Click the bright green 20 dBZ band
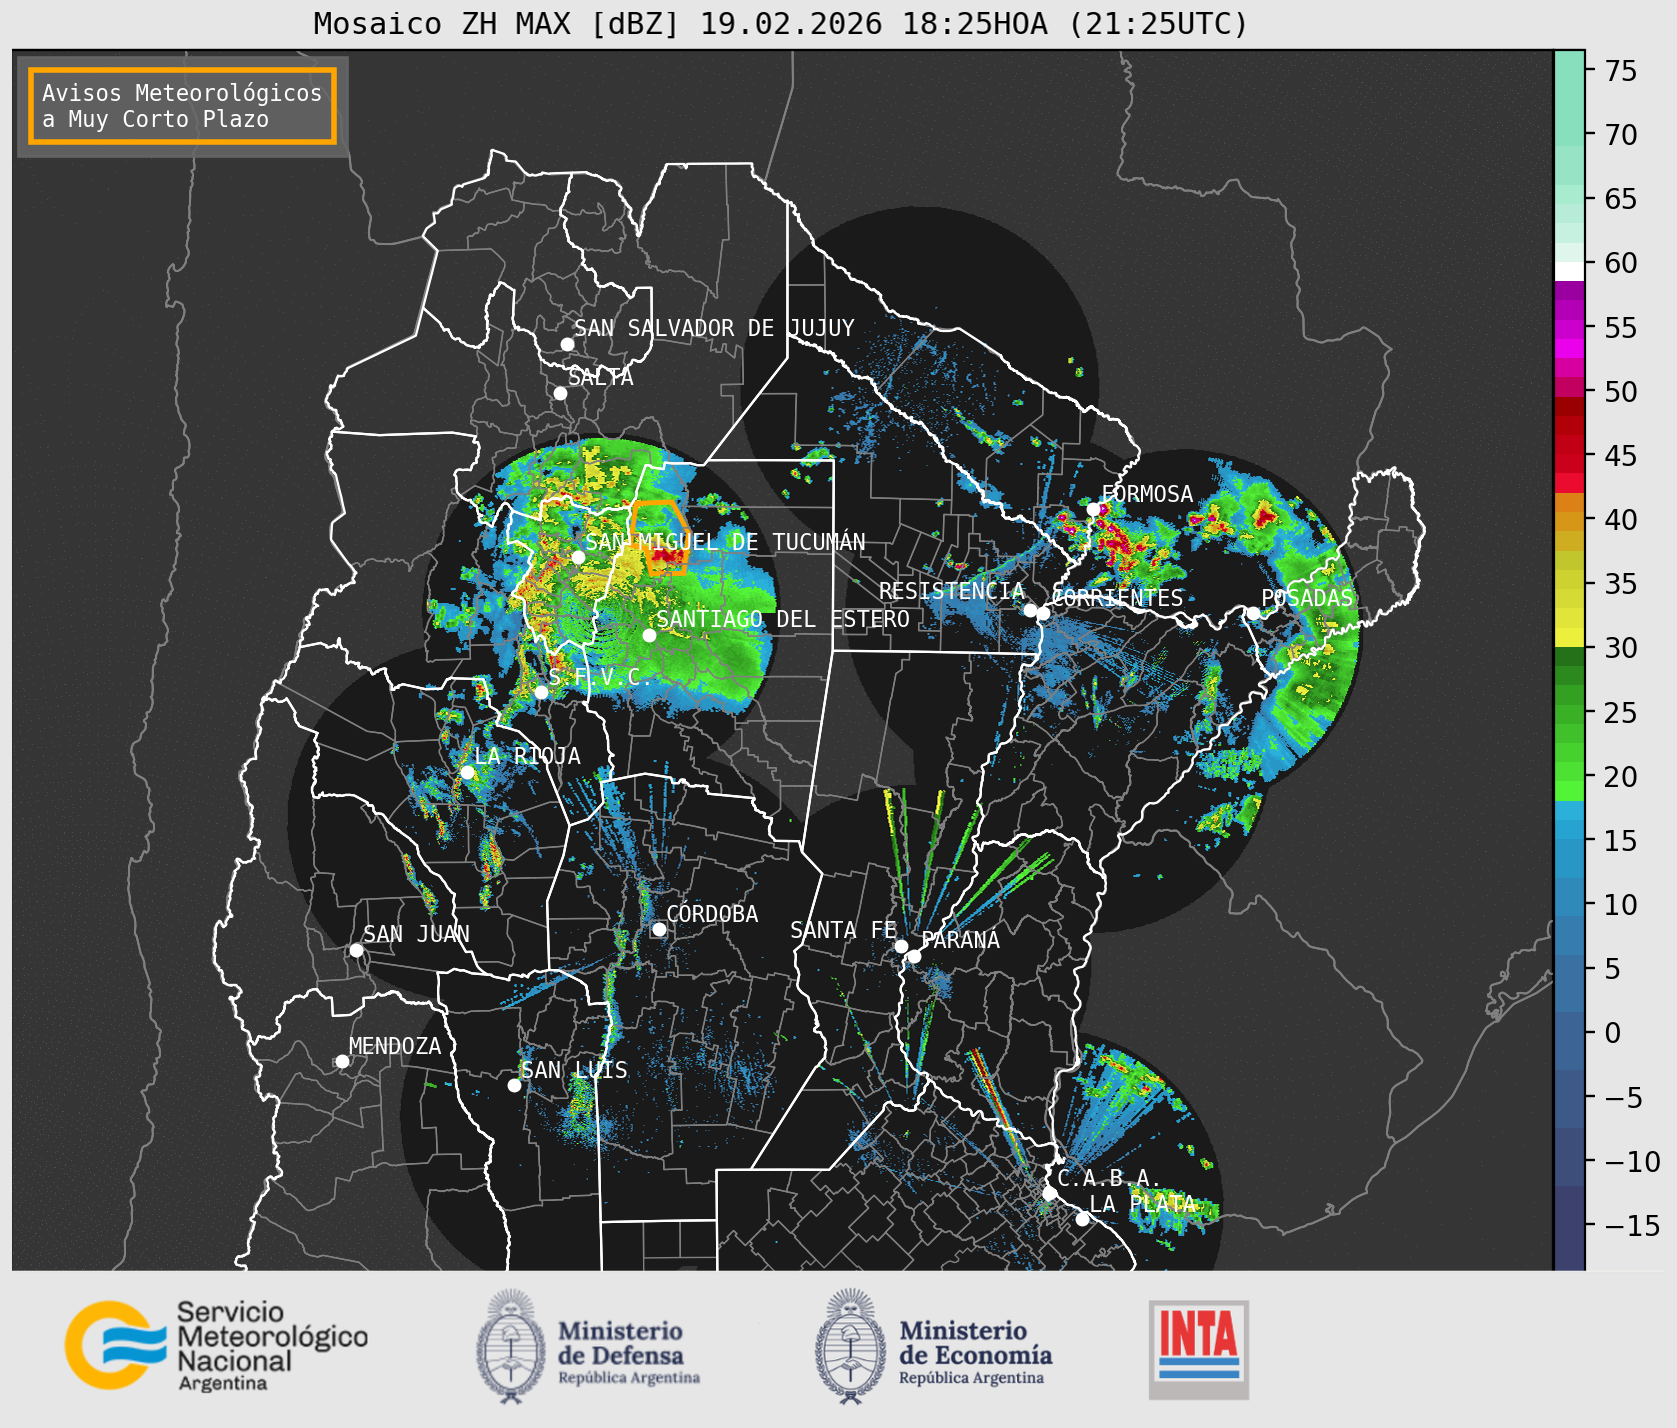Viewport: 1677px width, 1428px height. (1569, 772)
